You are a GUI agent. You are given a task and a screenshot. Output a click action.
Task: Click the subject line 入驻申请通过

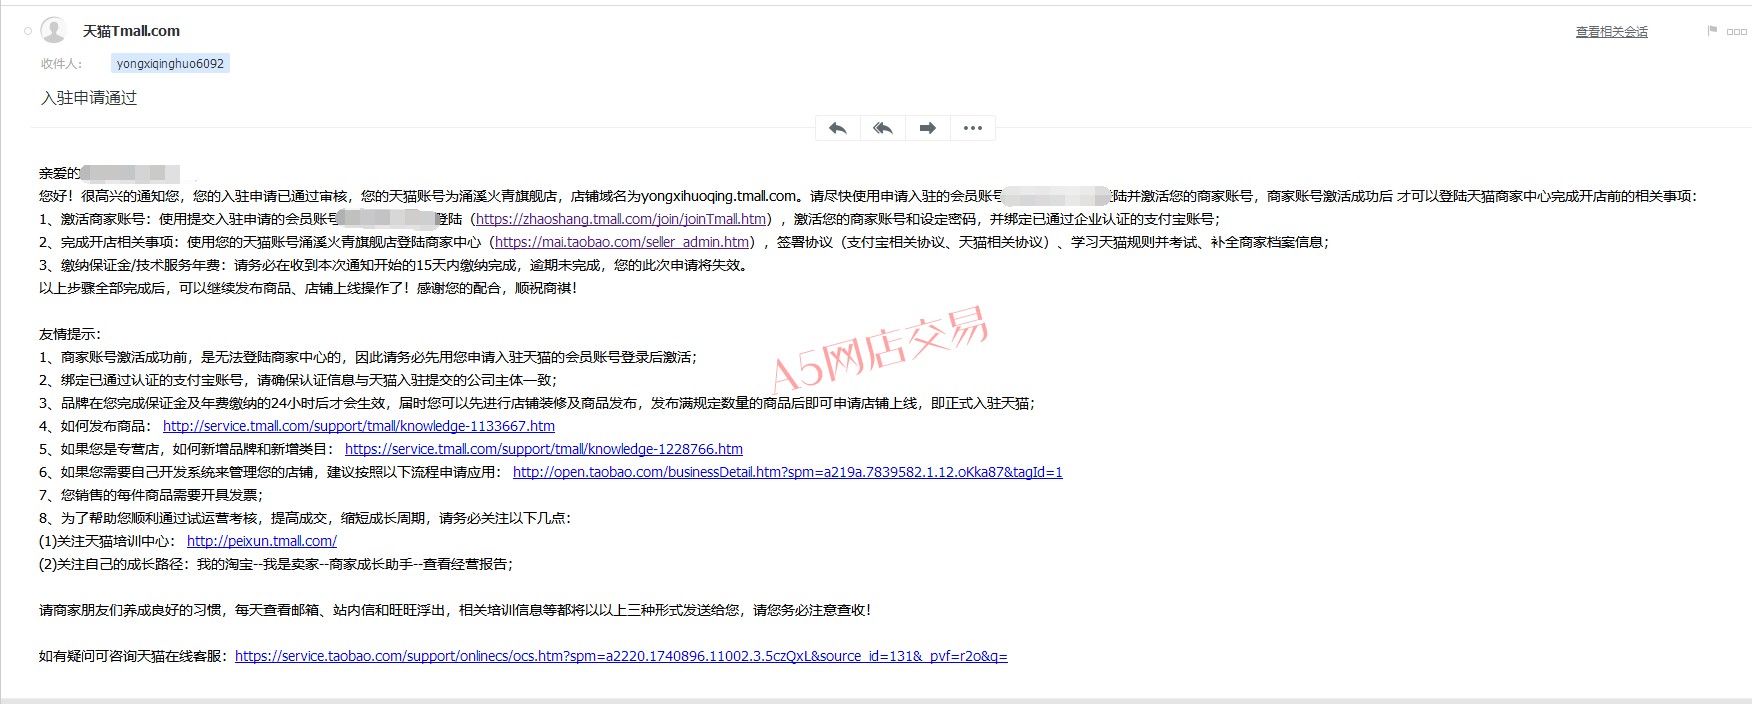89,98
